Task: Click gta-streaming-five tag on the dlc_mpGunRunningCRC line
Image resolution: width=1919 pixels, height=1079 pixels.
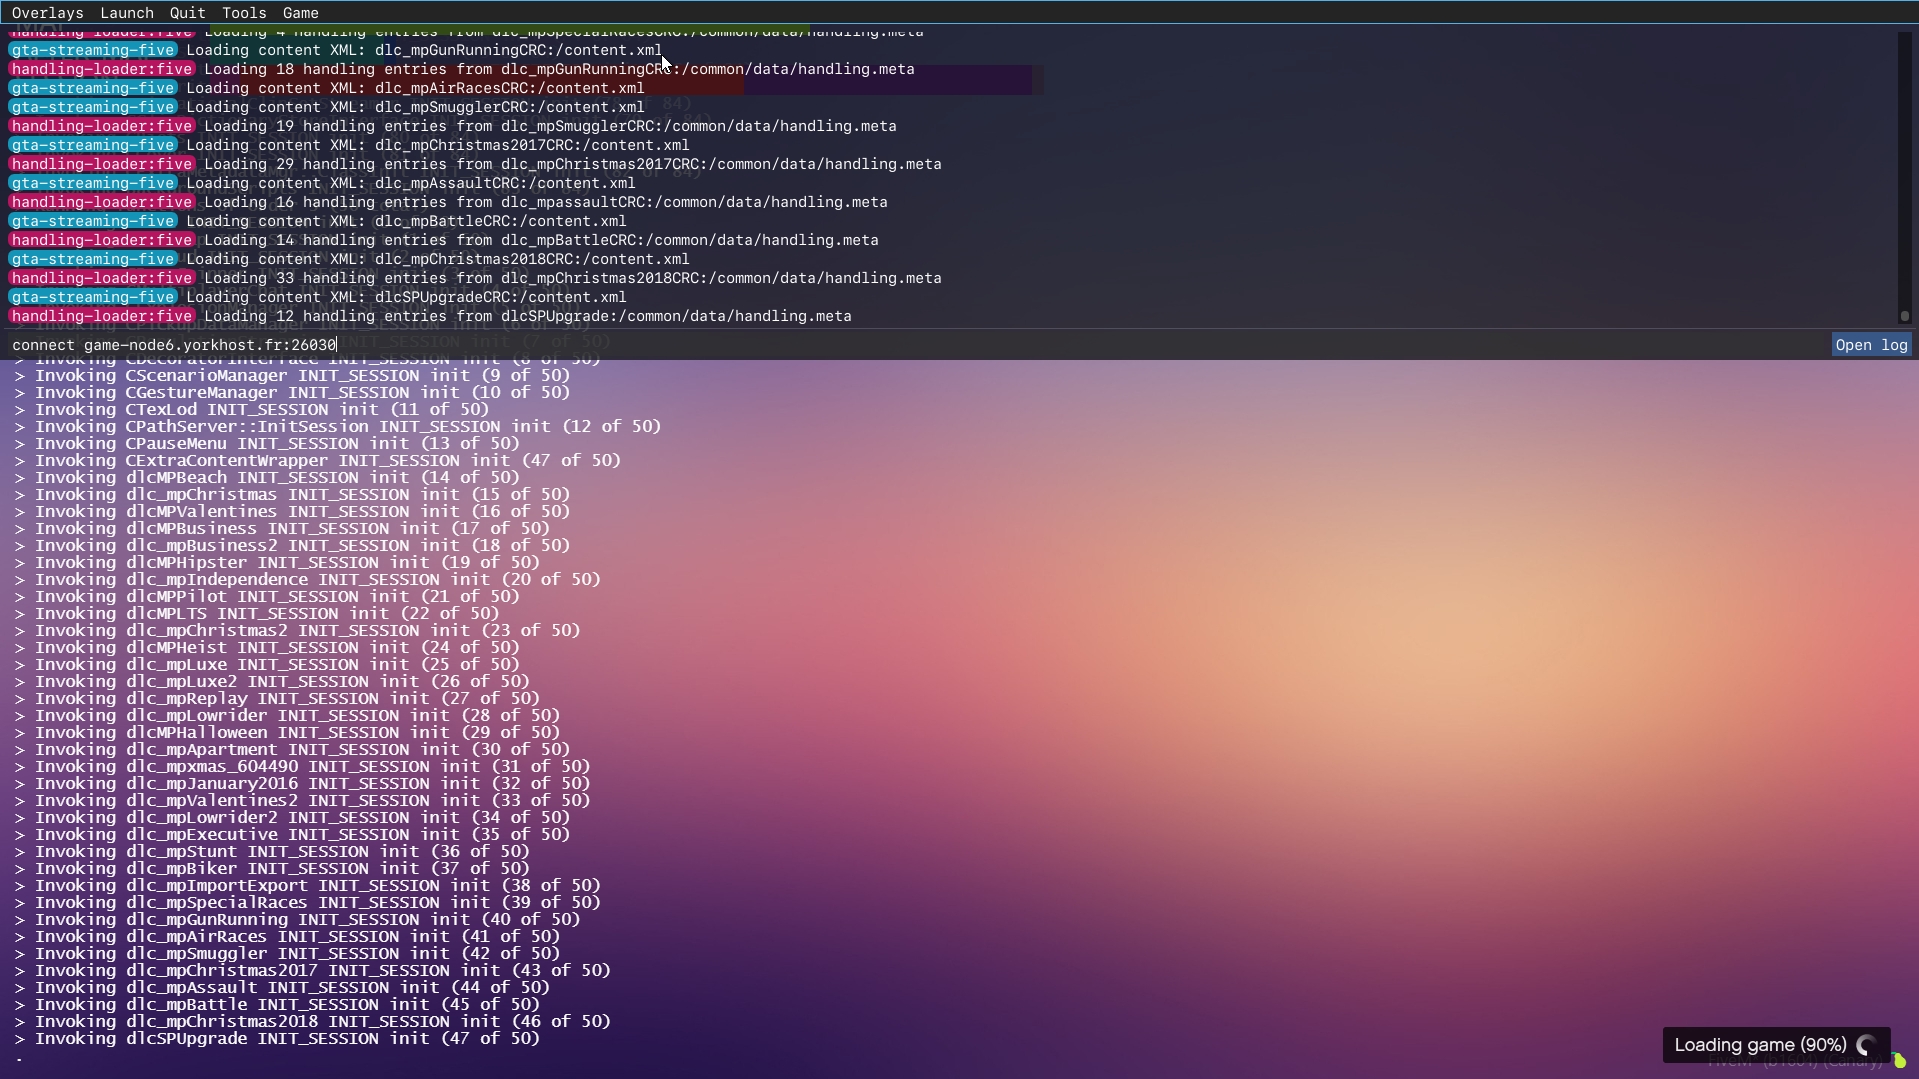Action: pyautogui.click(x=93, y=50)
